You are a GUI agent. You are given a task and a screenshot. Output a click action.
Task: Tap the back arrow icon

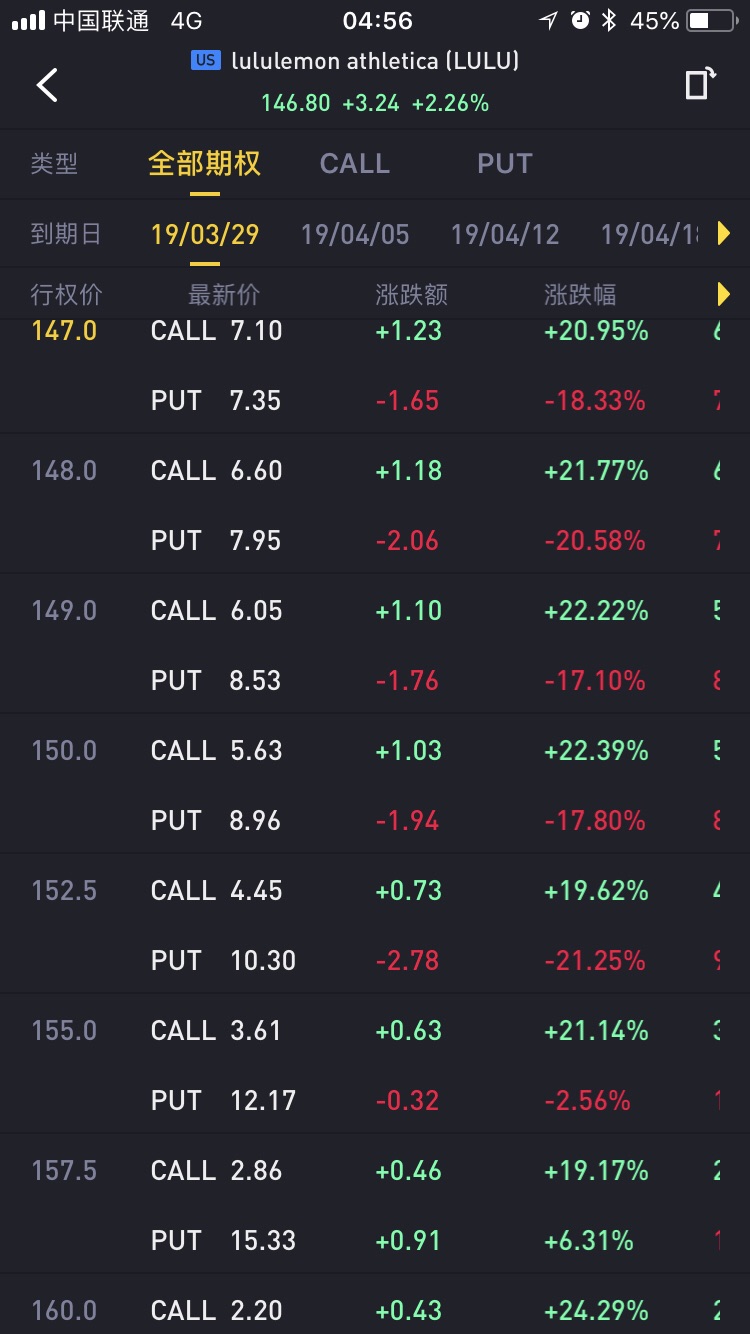click(47, 85)
